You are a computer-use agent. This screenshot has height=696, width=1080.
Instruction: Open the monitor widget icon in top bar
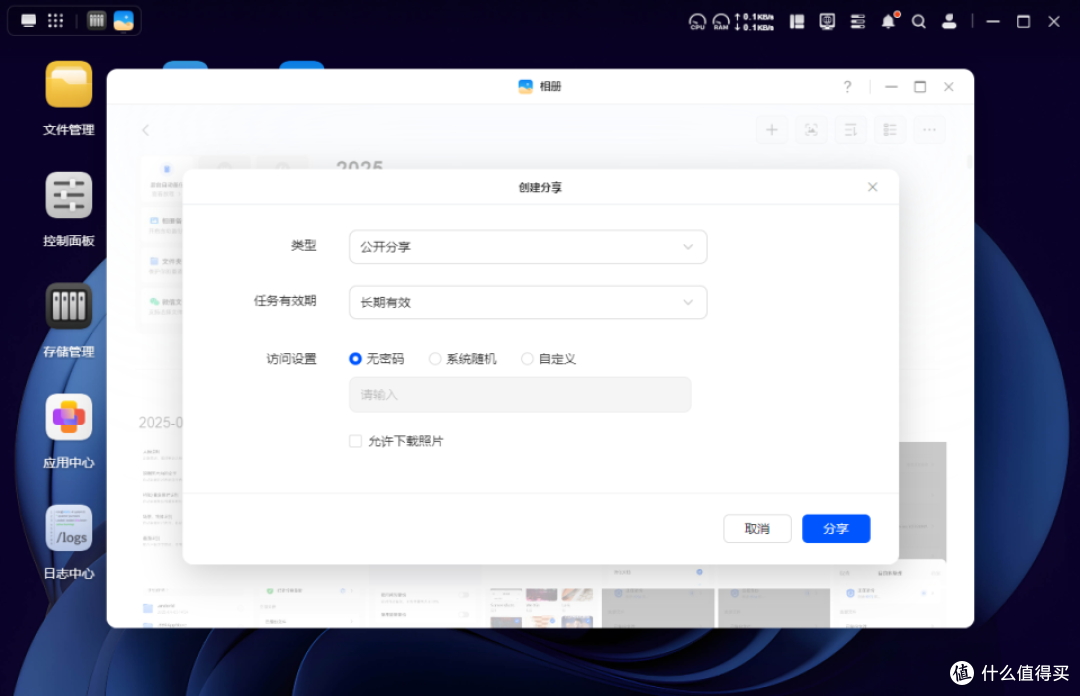point(827,22)
